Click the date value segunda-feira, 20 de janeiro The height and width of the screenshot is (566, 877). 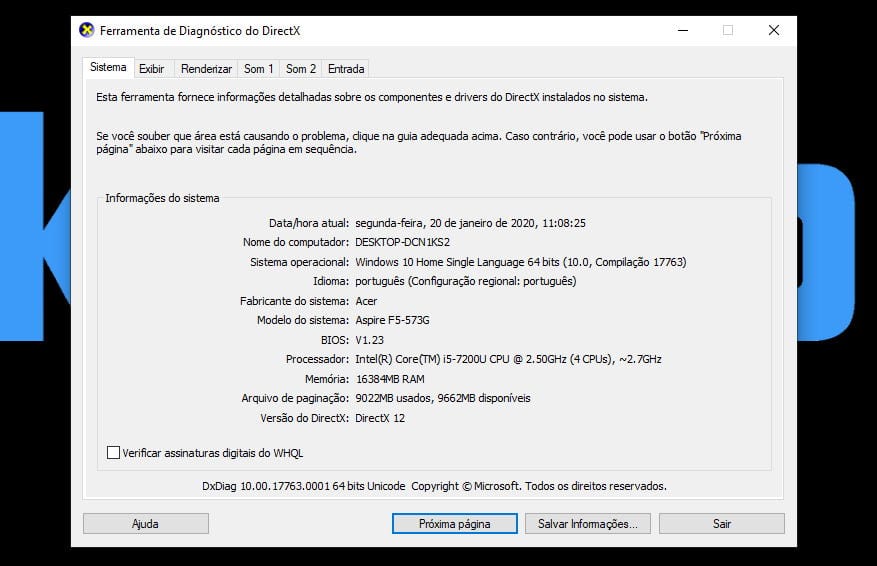[470, 223]
